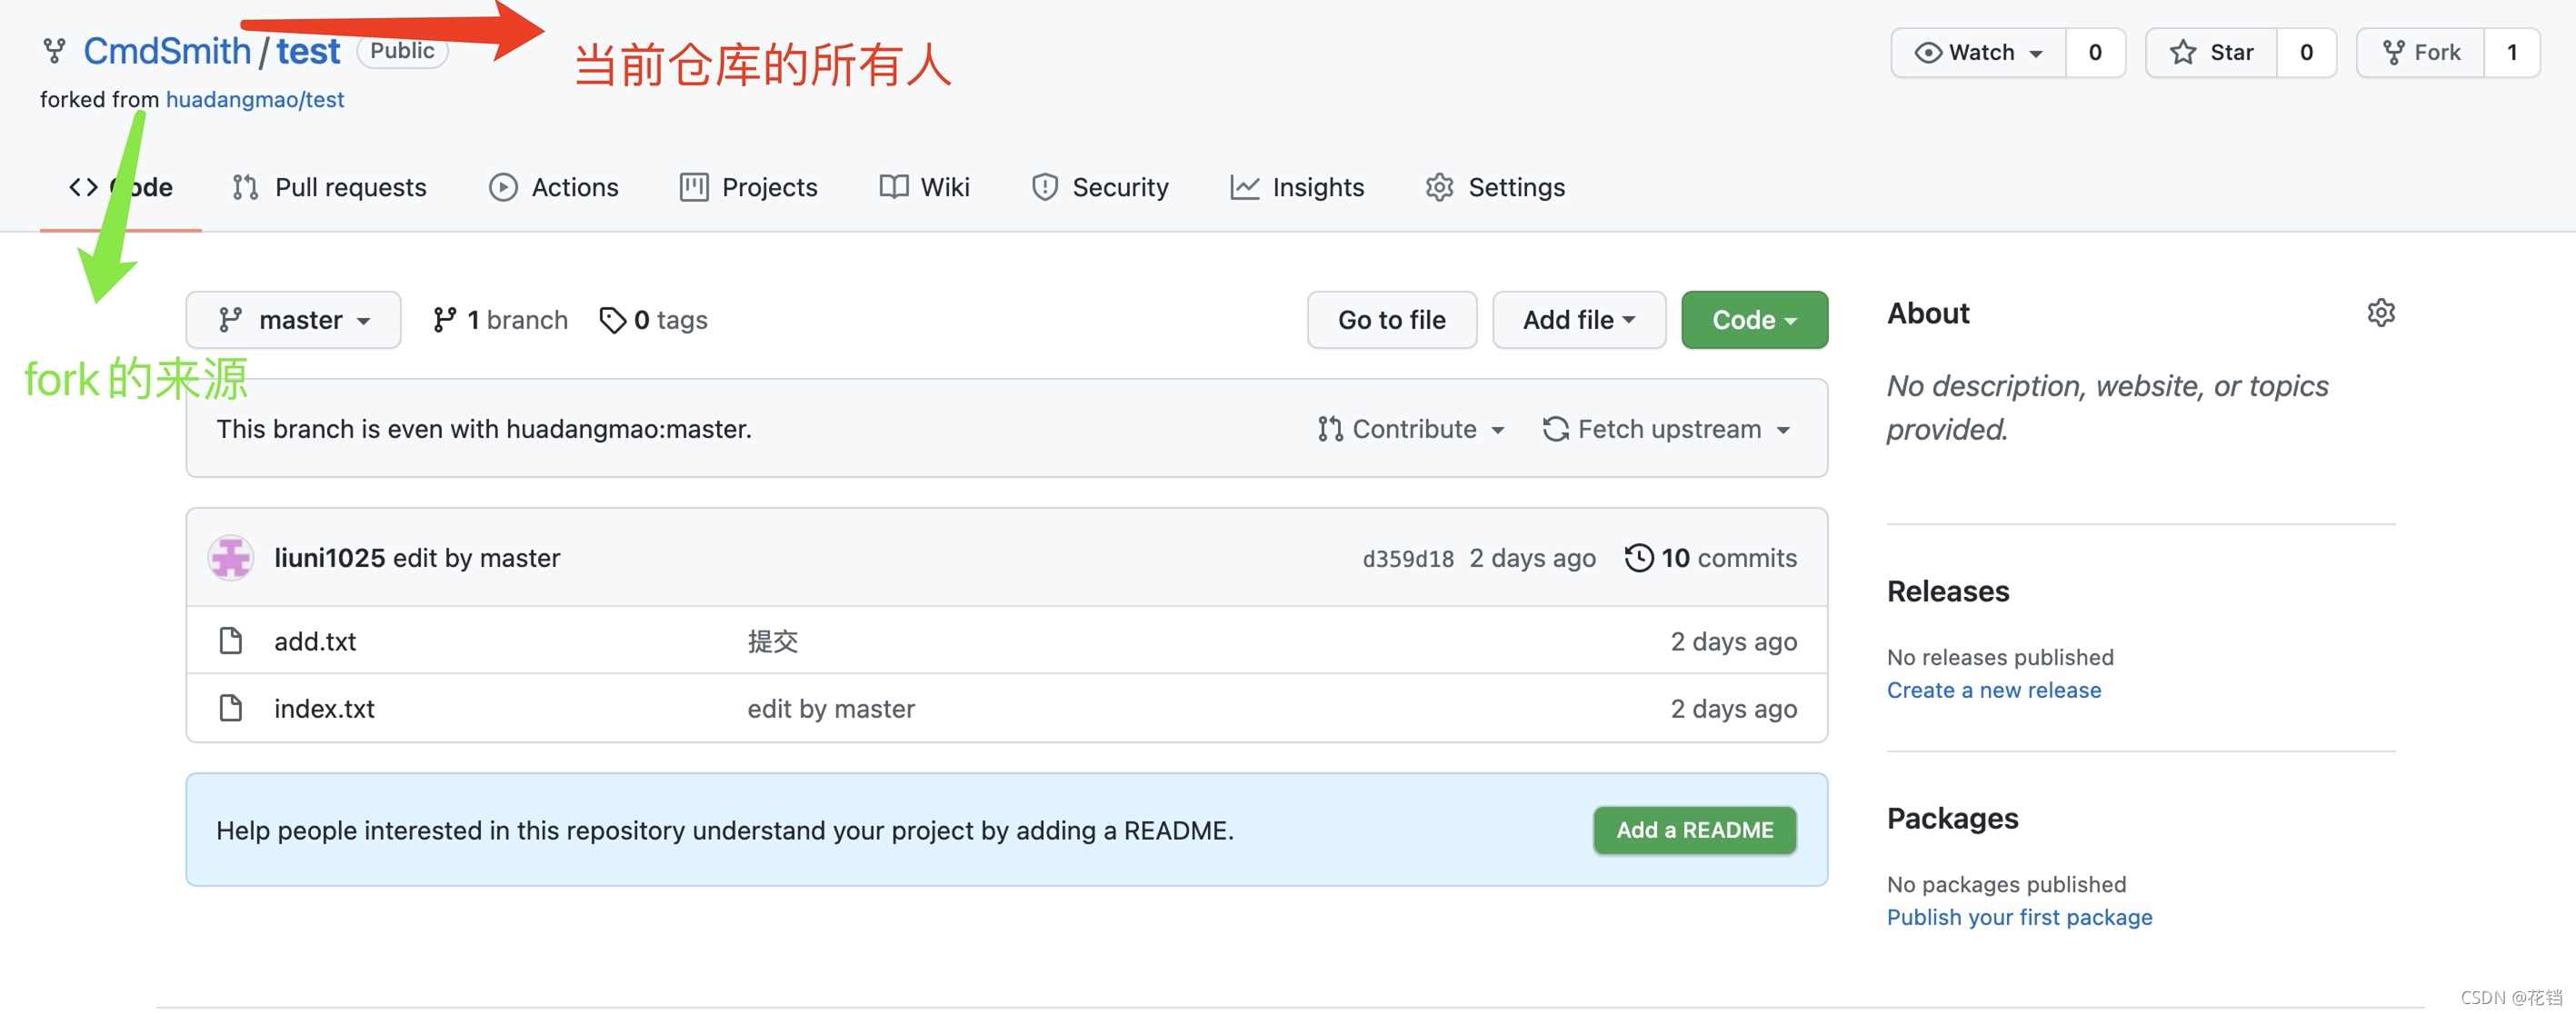Open the Insights tab

coord(1297,187)
